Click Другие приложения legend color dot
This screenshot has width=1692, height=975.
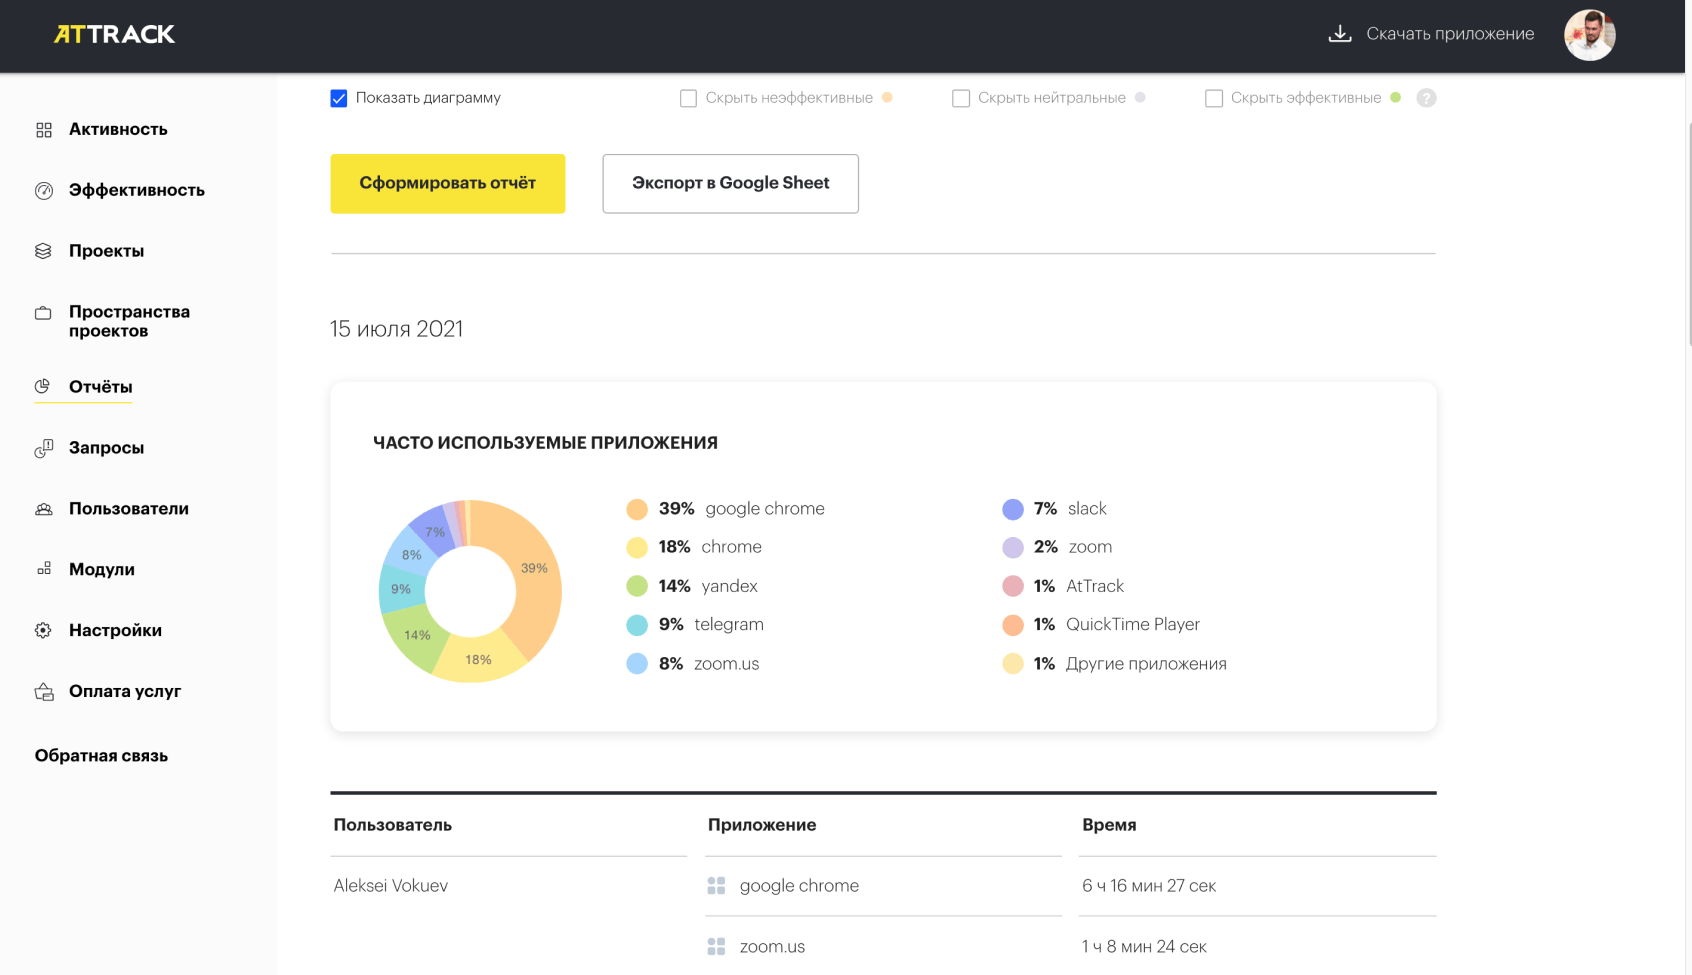click(x=1013, y=665)
